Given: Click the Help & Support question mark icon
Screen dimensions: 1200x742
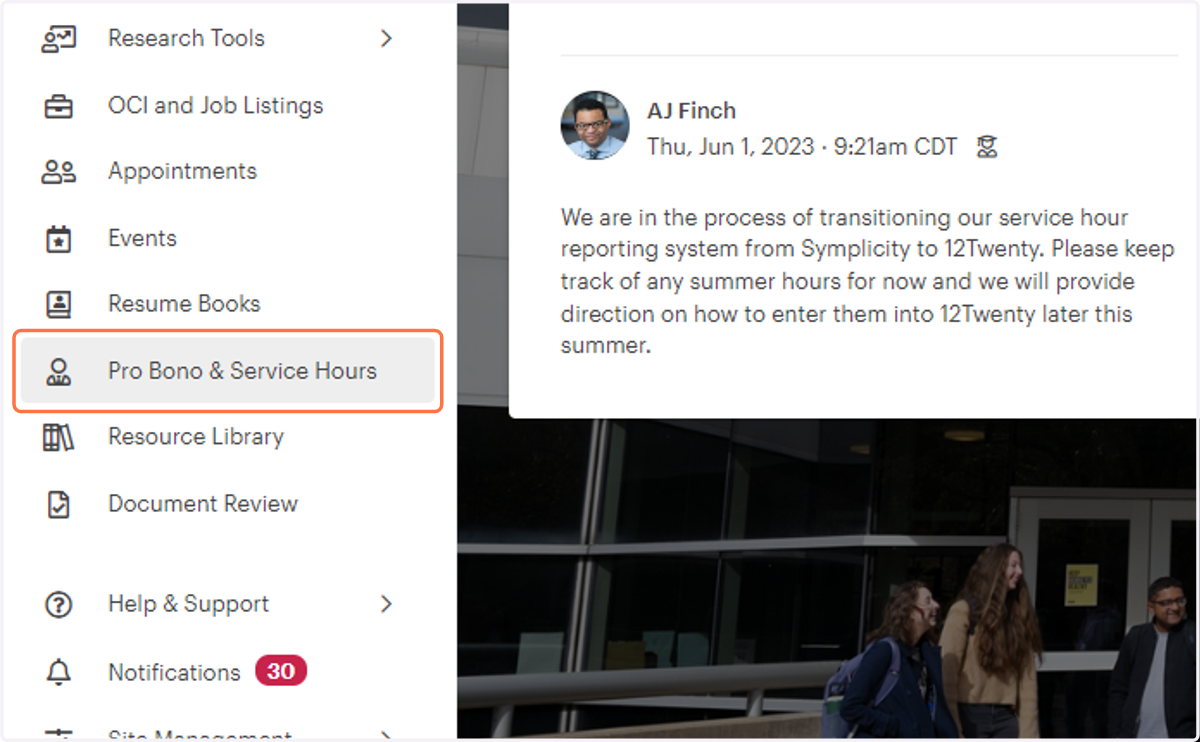Looking at the screenshot, I should 58,605.
